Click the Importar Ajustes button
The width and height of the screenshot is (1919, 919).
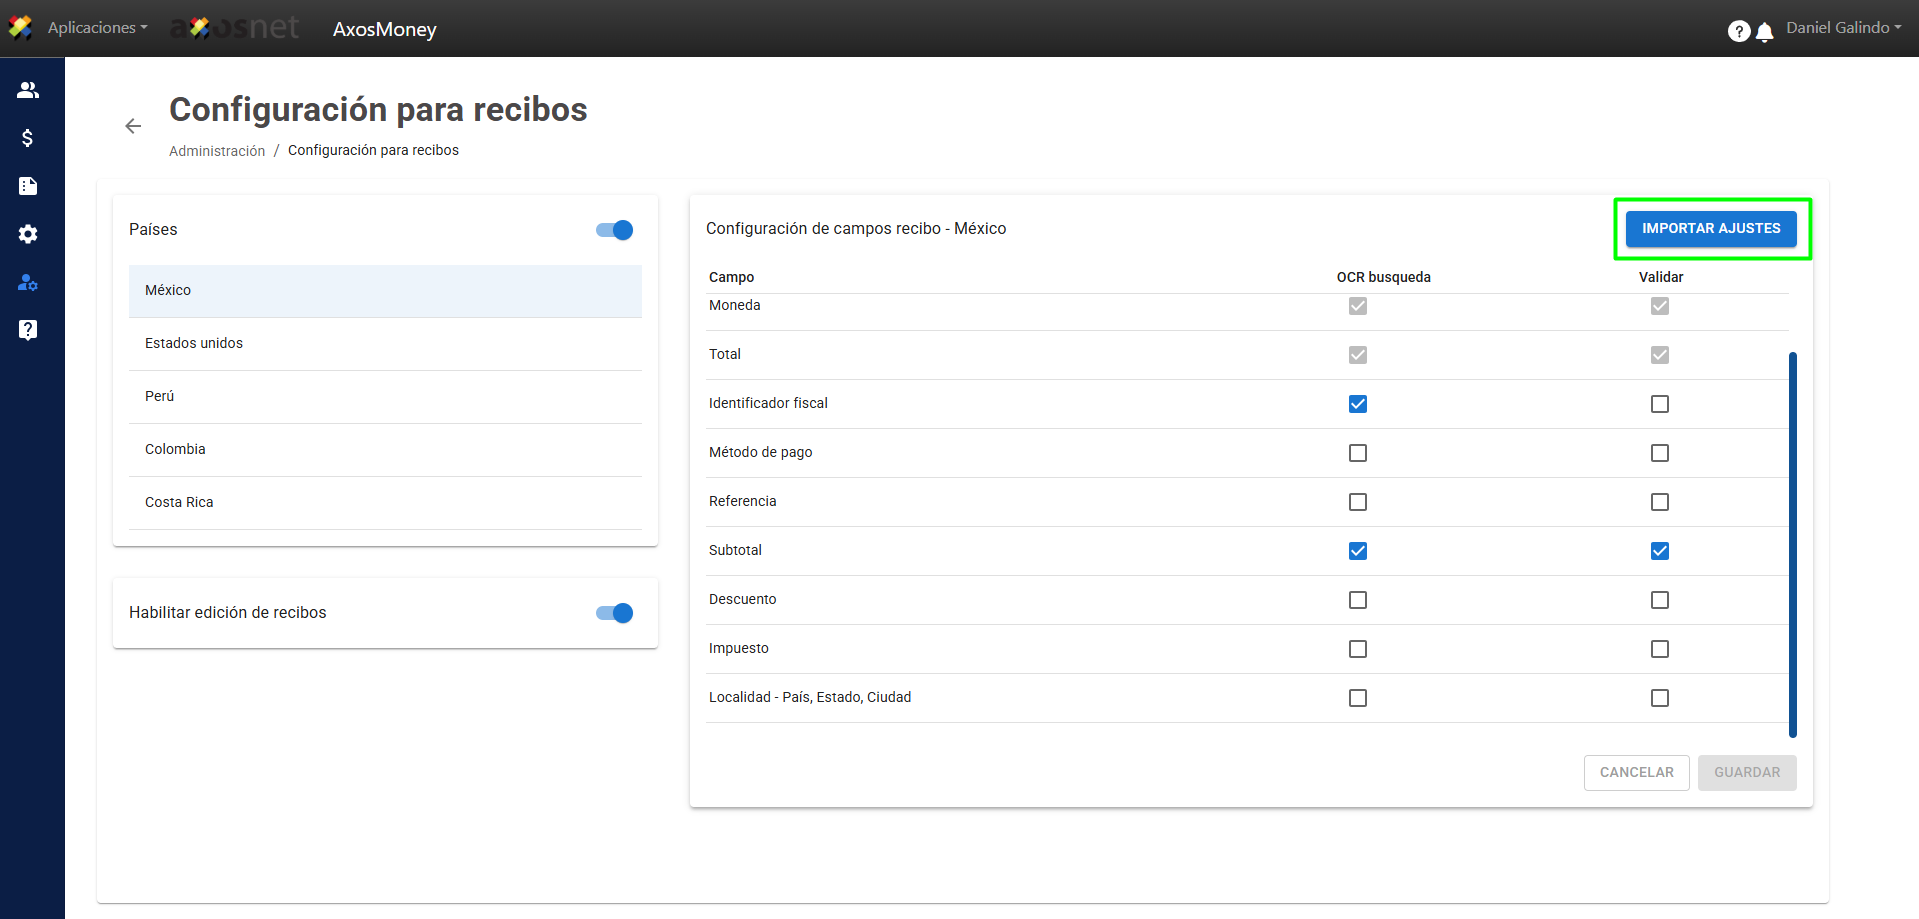(x=1710, y=229)
